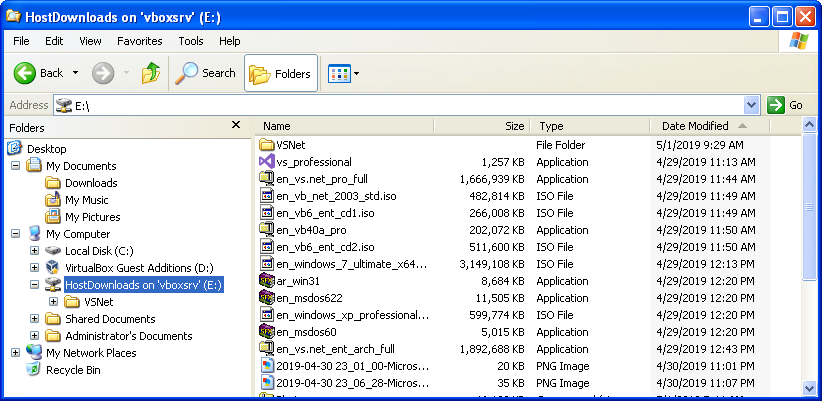Select the en_msdos60 application icon
This screenshot has width=822, height=401.
pyautogui.click(x=267, y=332)
